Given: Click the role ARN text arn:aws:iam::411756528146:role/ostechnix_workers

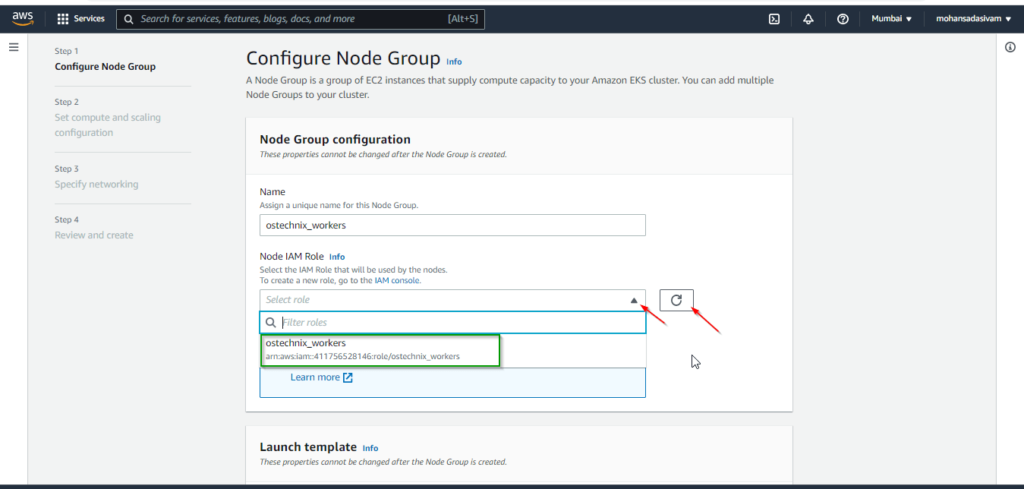Looking at the screenshot, I should pos(362,356).
